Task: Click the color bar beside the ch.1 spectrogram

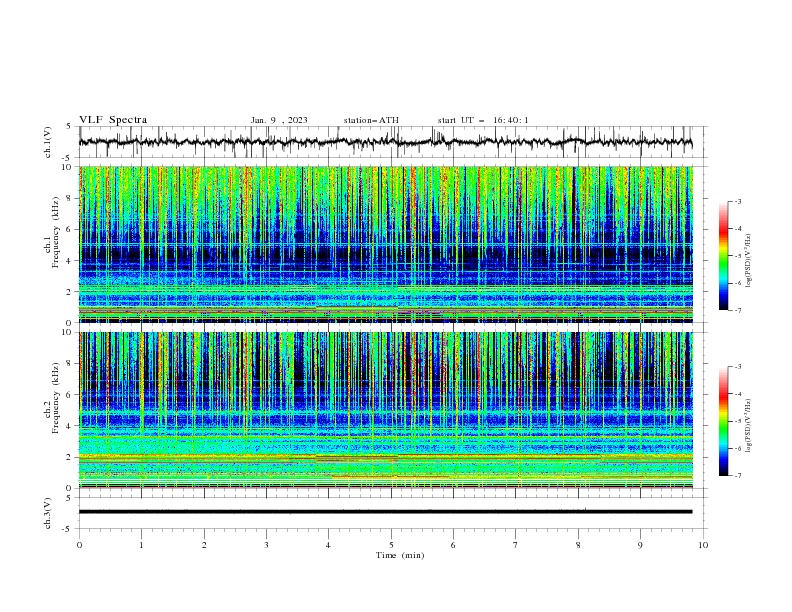Action: pyautogui.click(x=724, y=256)
